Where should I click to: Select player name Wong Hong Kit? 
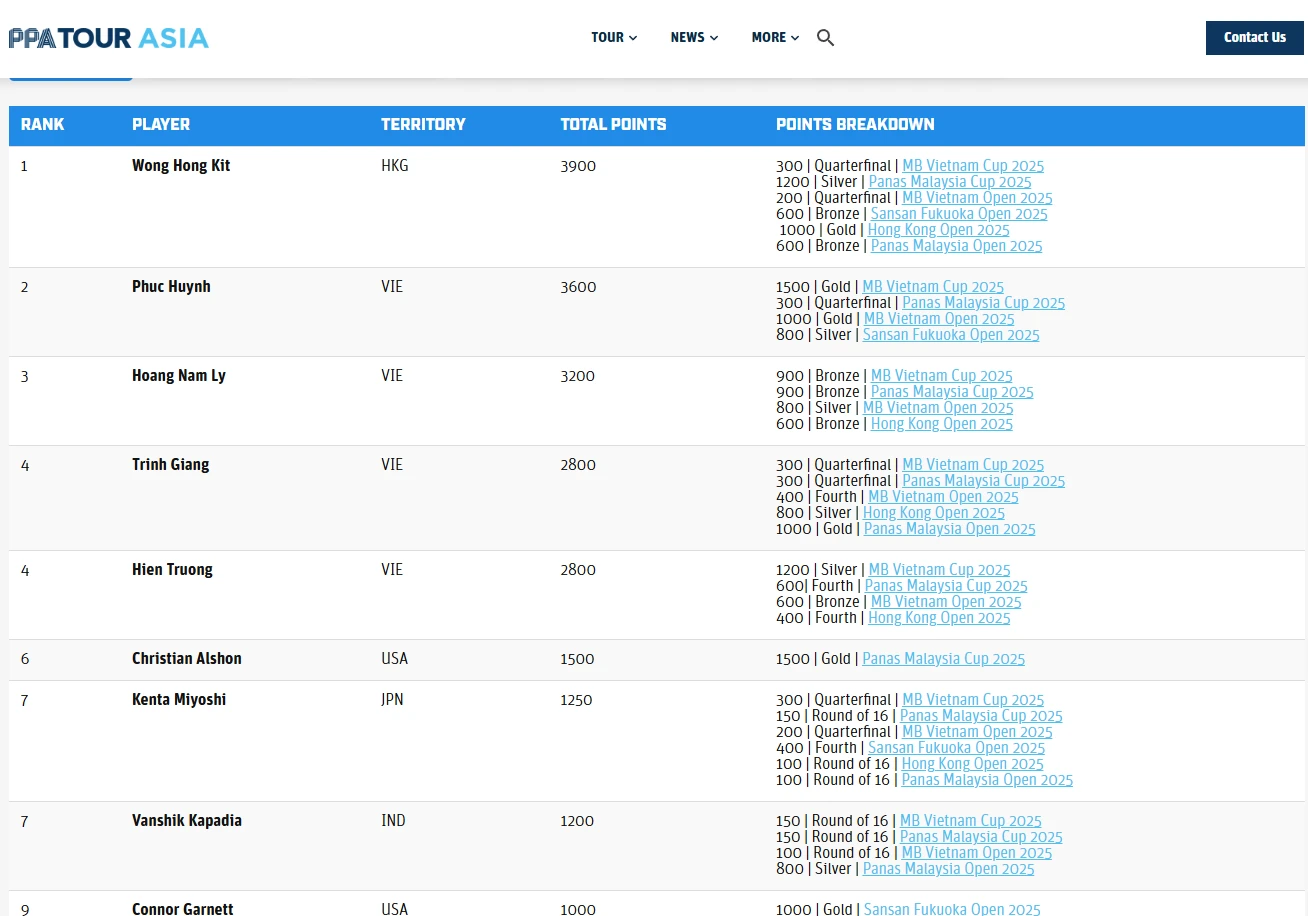tap(181, 166)
